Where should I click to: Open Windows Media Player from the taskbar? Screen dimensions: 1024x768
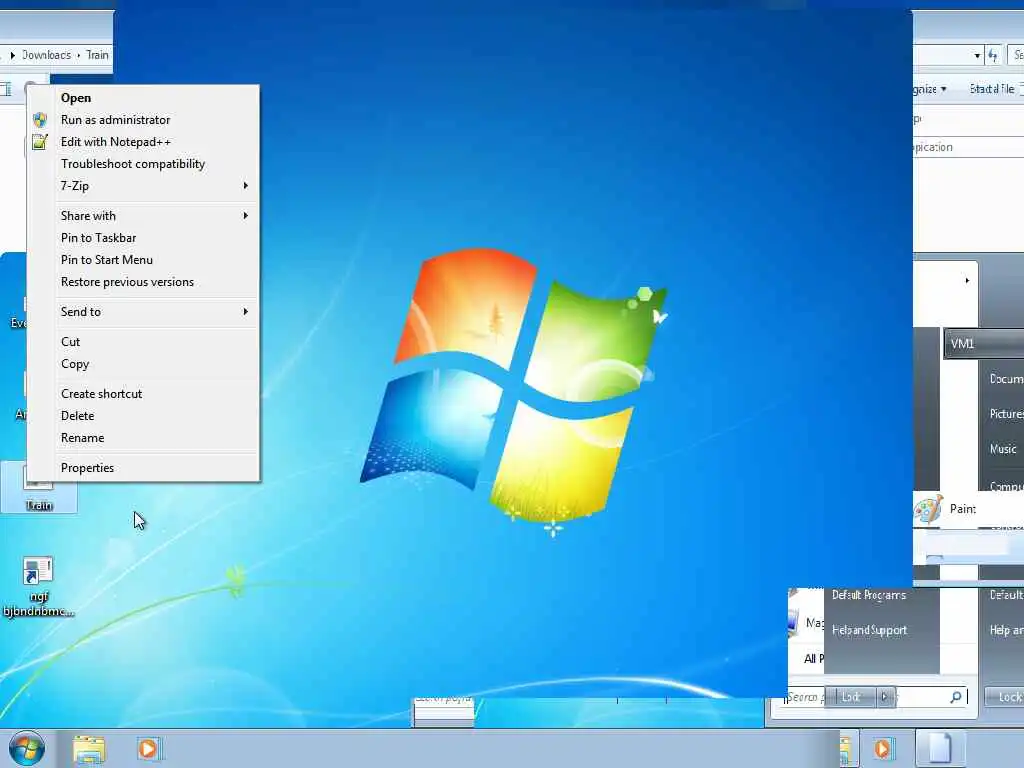tap(148, 749)
